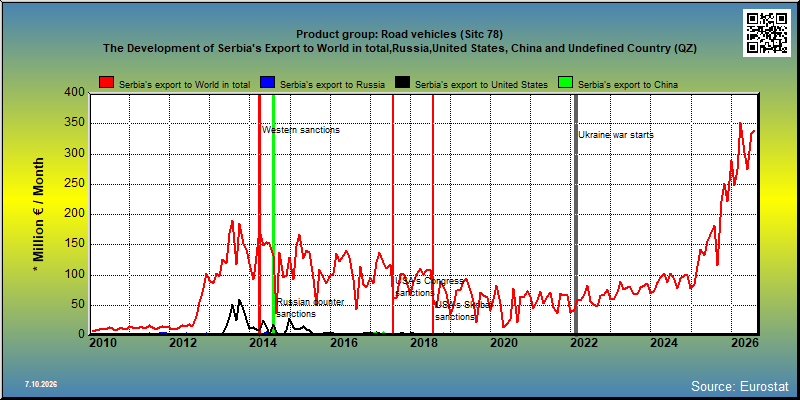Click x-axis year 2022

[583, 343]
